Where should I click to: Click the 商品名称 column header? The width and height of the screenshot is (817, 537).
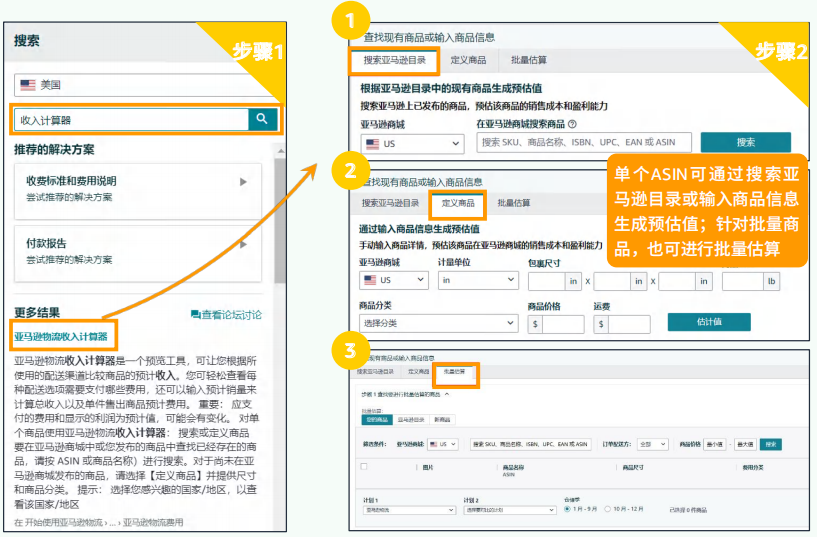point(513,467)
